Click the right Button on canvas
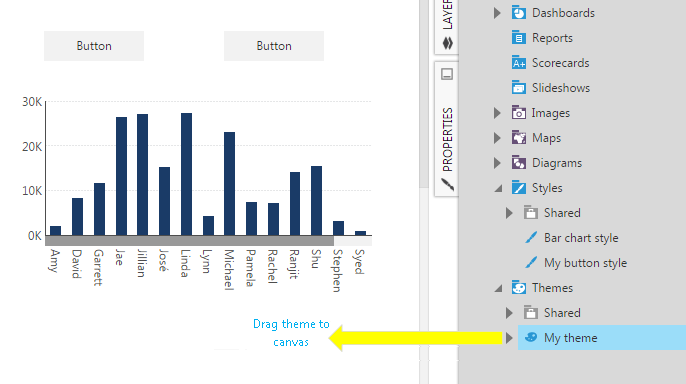 (x=274, y=46)
